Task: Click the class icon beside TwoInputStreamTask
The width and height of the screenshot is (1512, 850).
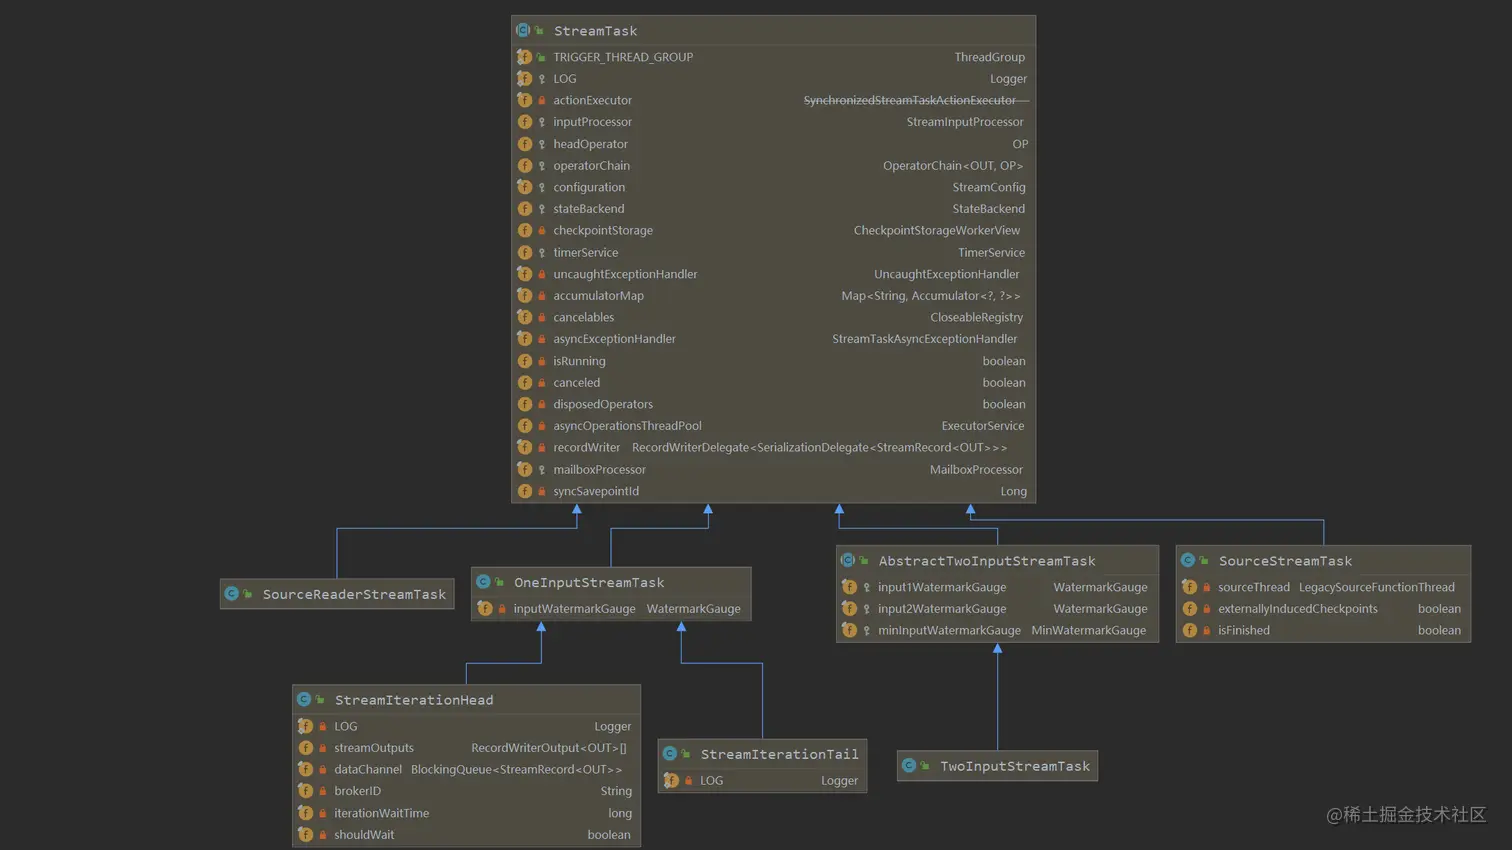Action: click(909, 766)
